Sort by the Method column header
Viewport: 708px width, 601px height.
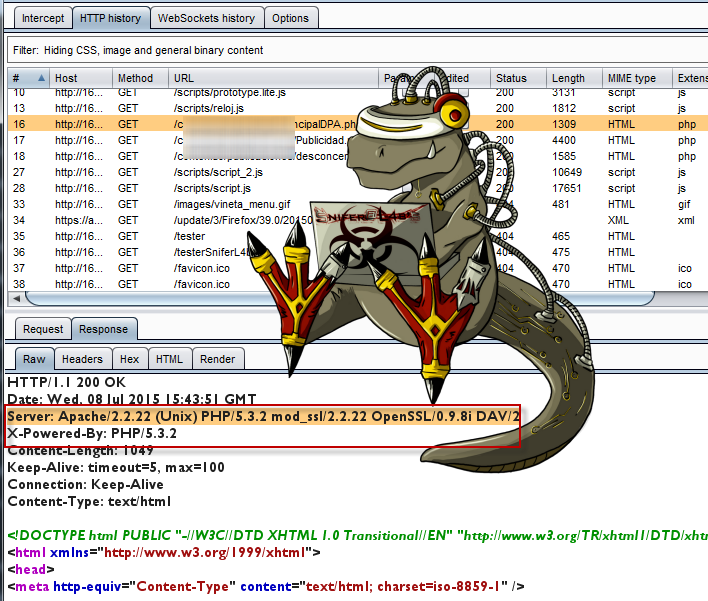tap(140, 78)
